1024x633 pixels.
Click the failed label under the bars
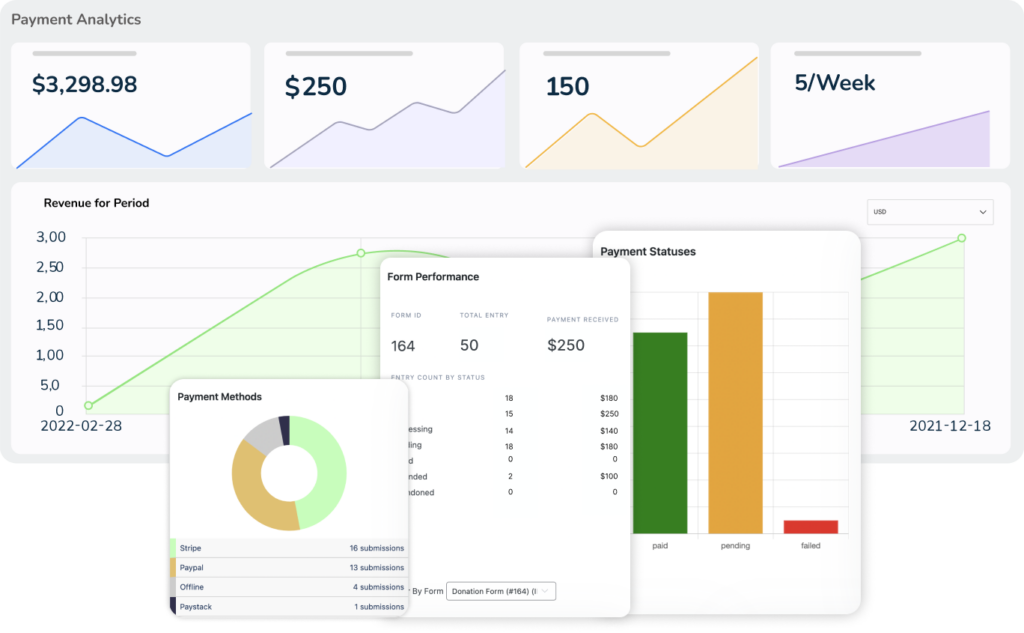(x=810, y=545)
